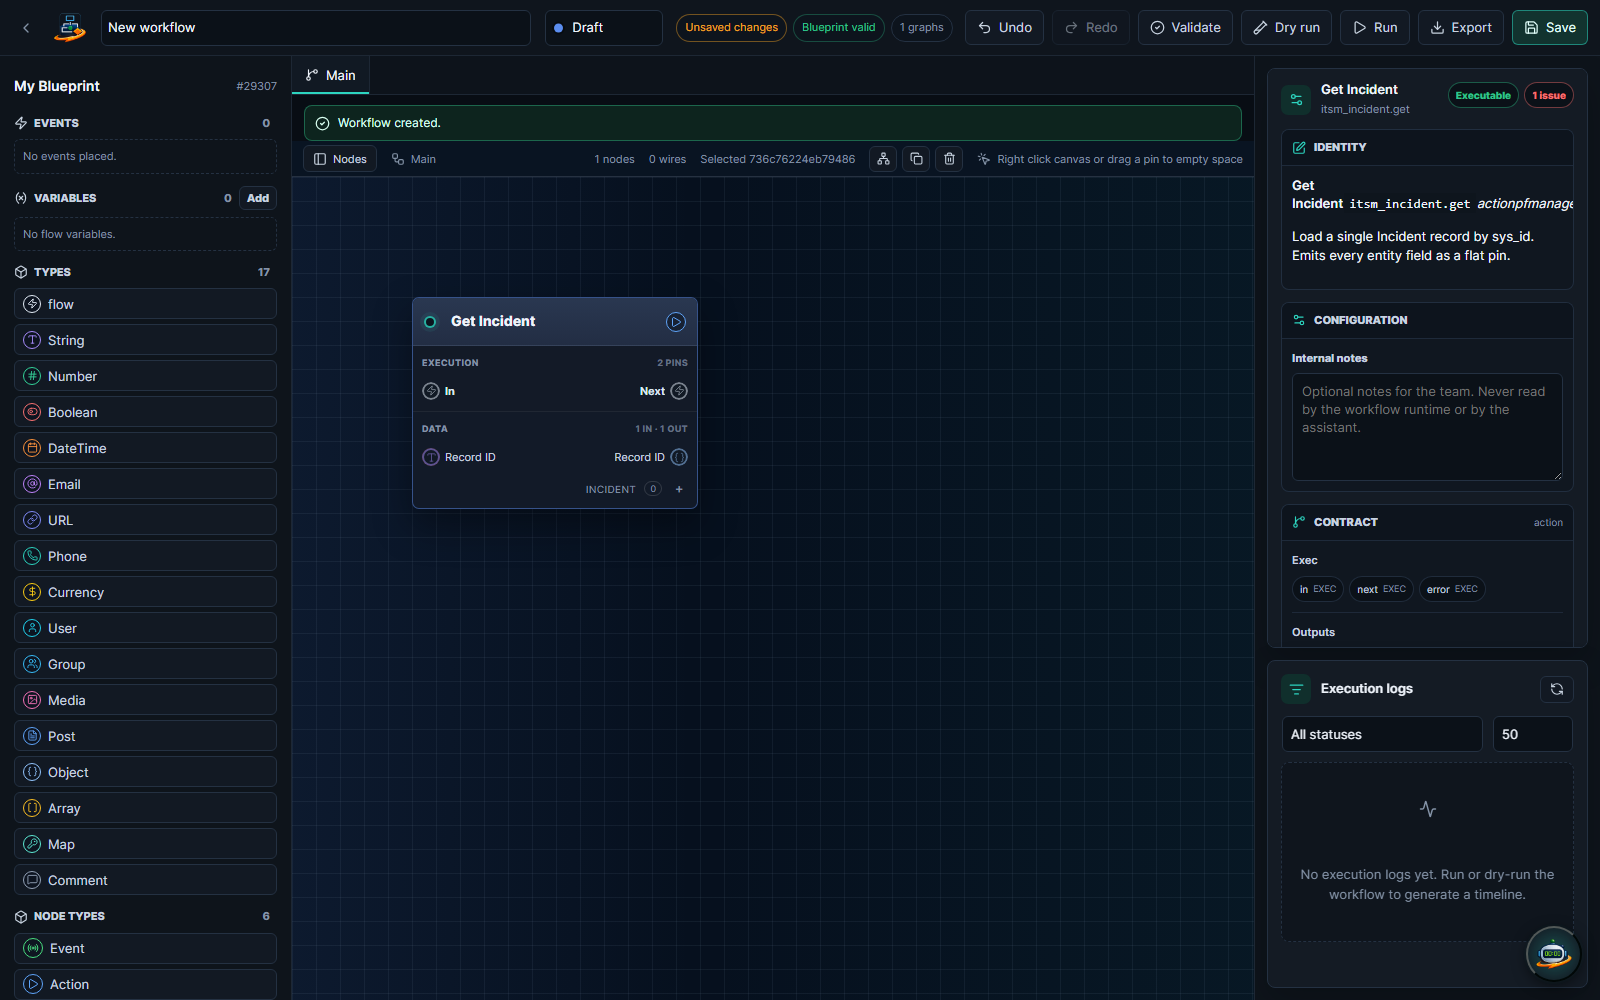Open the All statuses filter dropdown
Viewport: 1600px width, 1000px height.
[x=1382, y=734]
